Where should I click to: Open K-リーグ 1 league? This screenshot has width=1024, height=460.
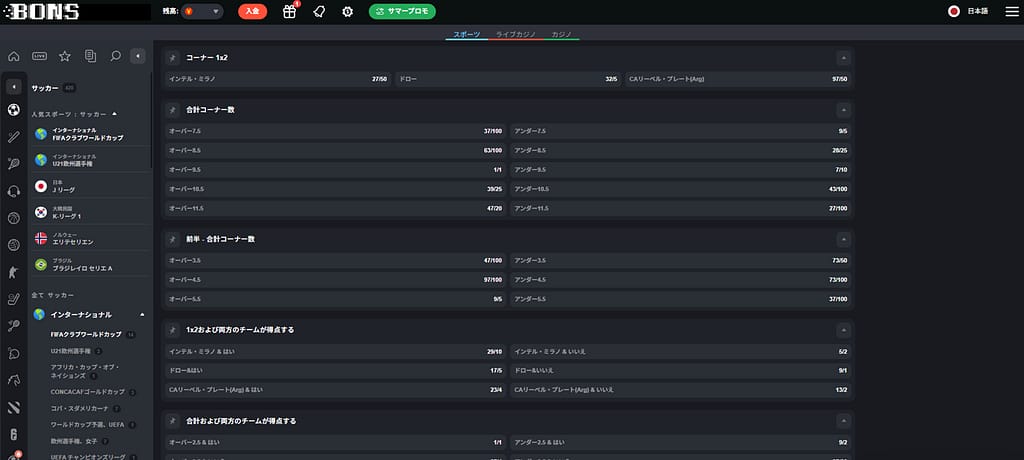90,212
